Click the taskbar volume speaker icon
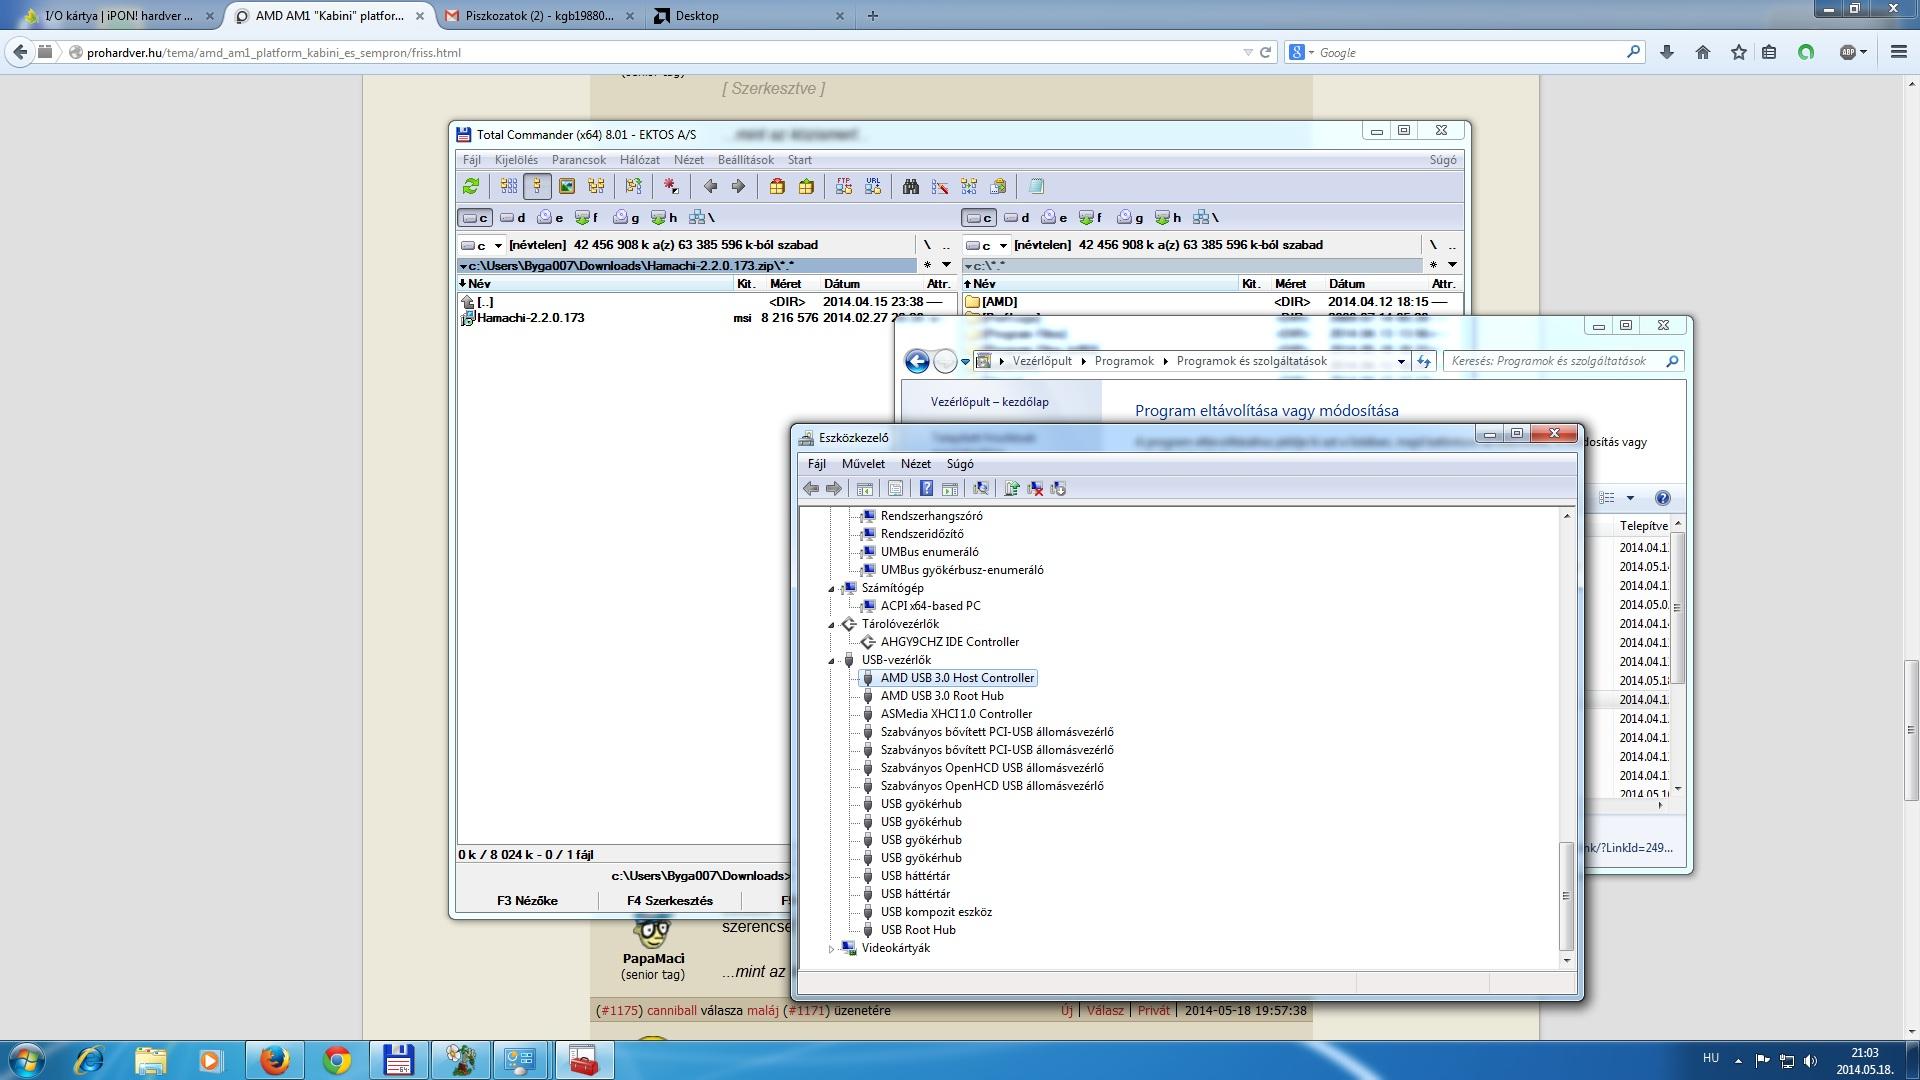Viewport: 1920px width, 1080px height. click(x=1810, y=1061)
